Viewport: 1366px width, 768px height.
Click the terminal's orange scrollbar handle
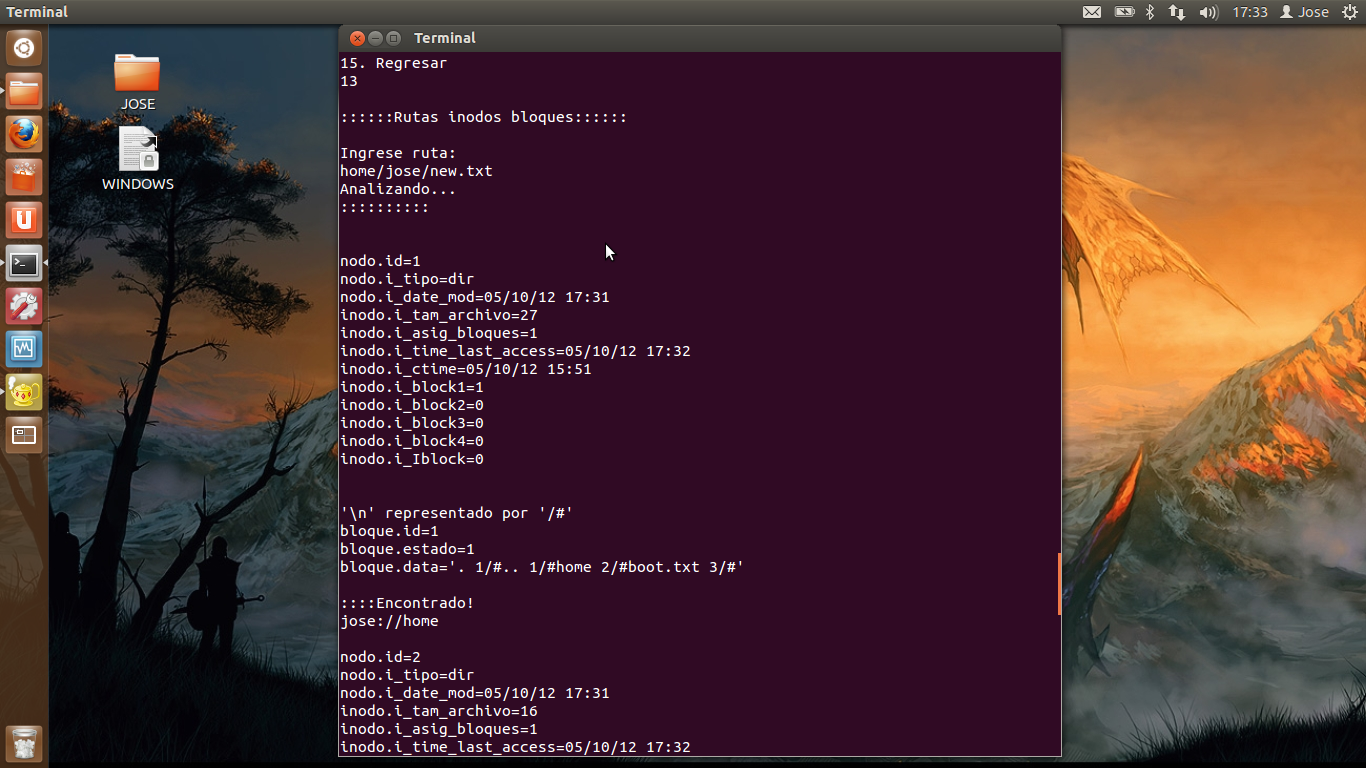pos(1059,584)
